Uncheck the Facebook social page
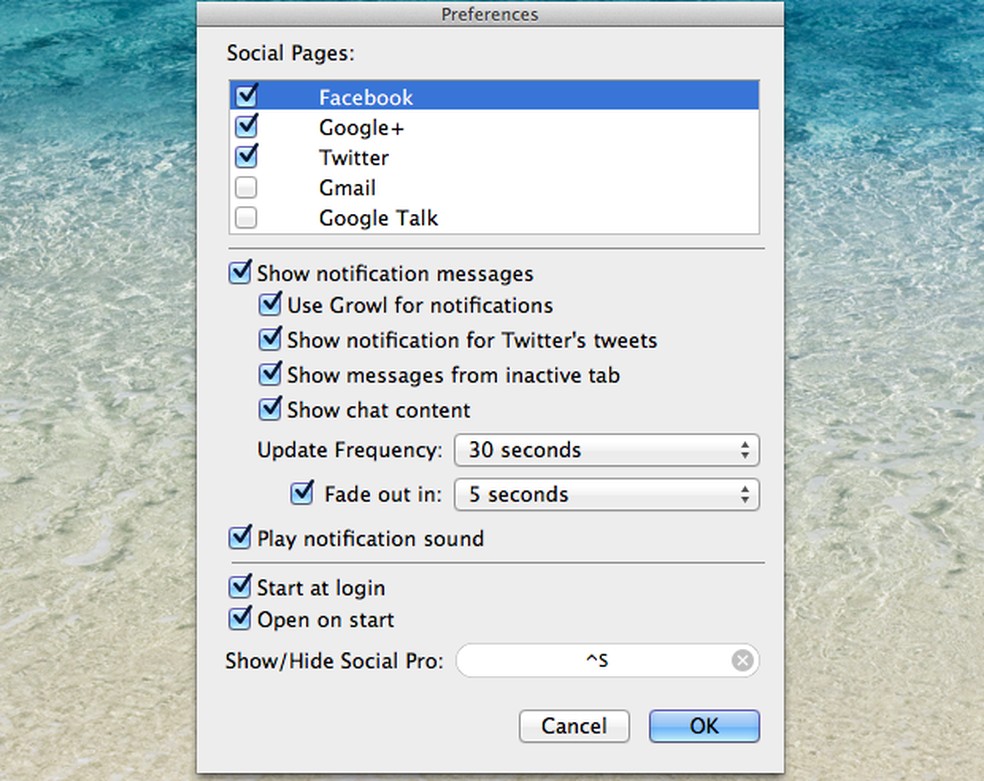 click(245, 96)
